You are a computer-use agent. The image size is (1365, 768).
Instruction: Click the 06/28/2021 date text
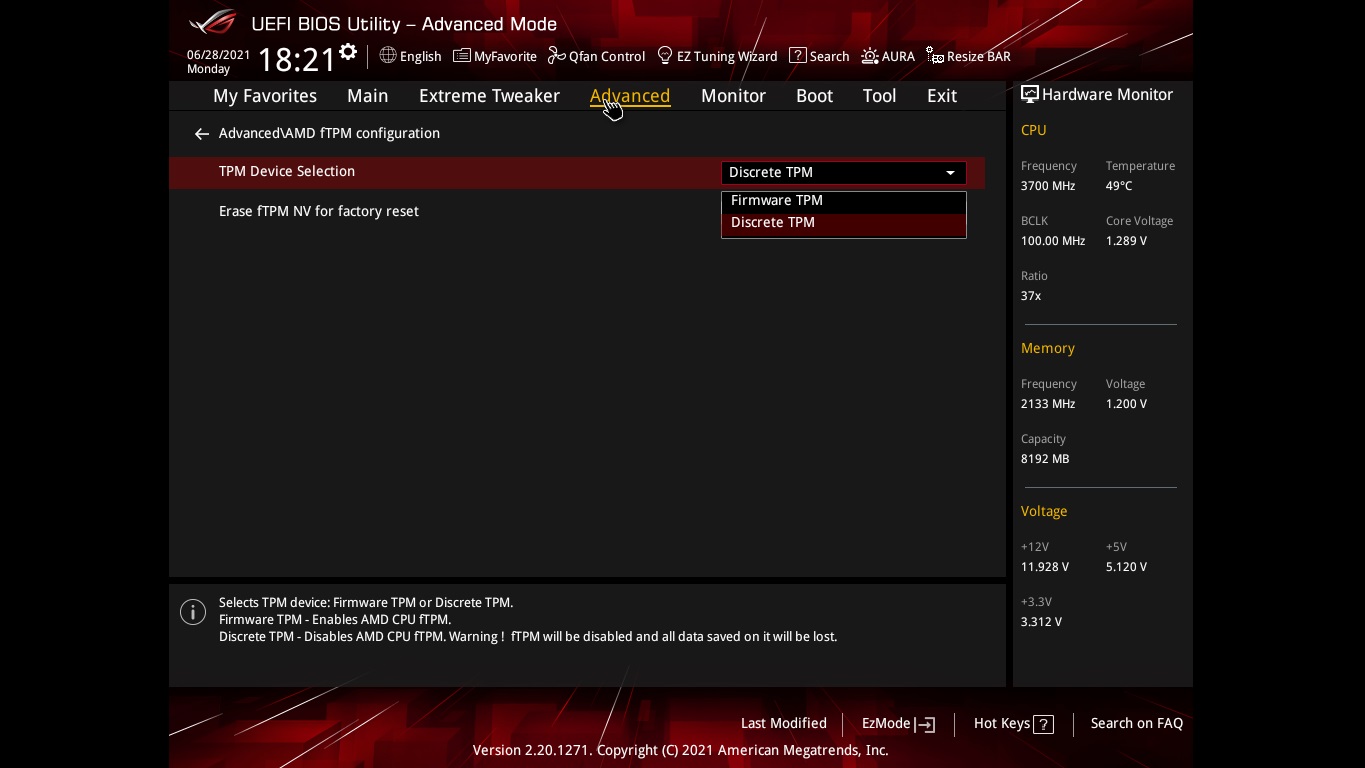pos(218,55)
